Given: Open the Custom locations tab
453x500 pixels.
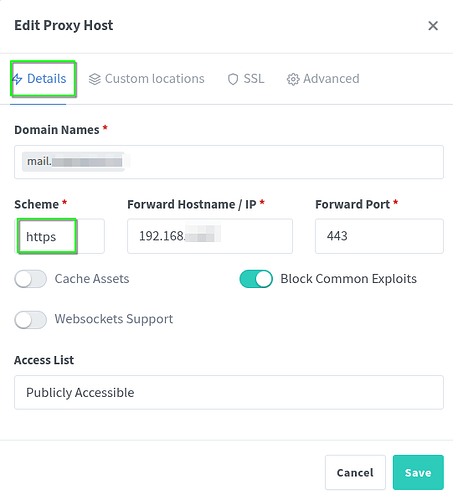Looking at the screenshot, I should click(x=146, y=79).
